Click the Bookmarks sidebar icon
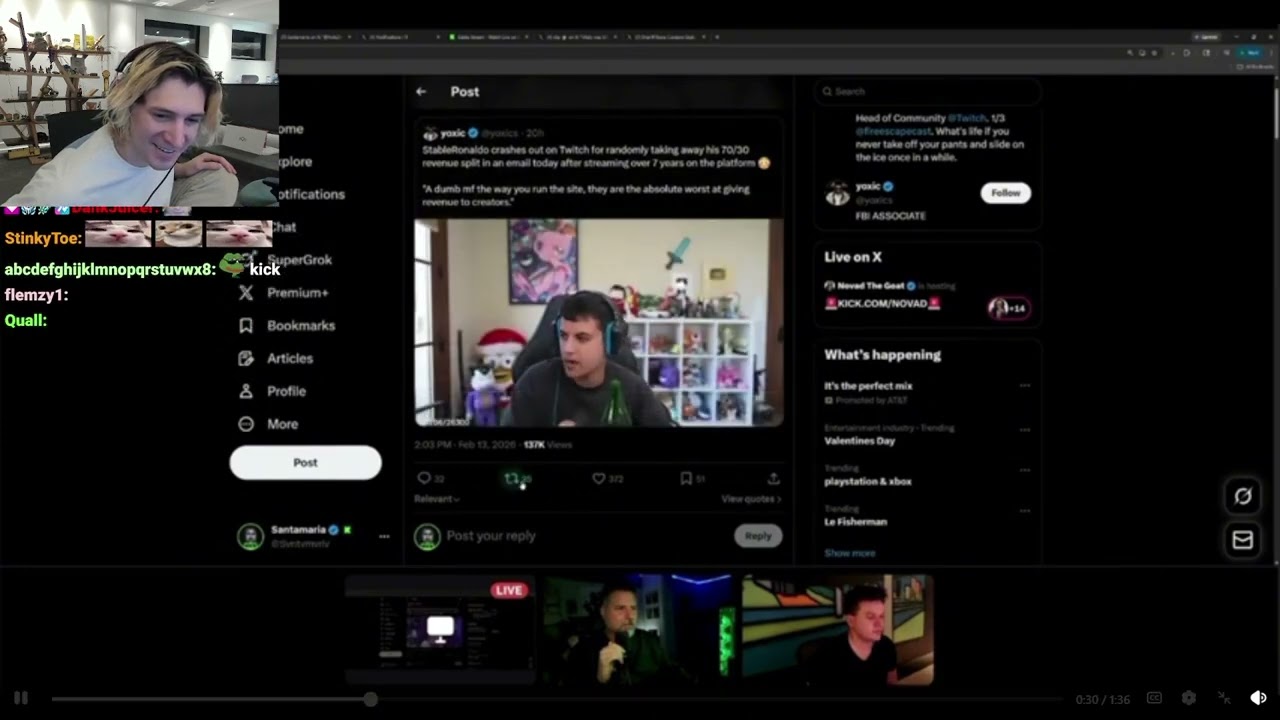1280x720 pixels. tap(246, 325)
